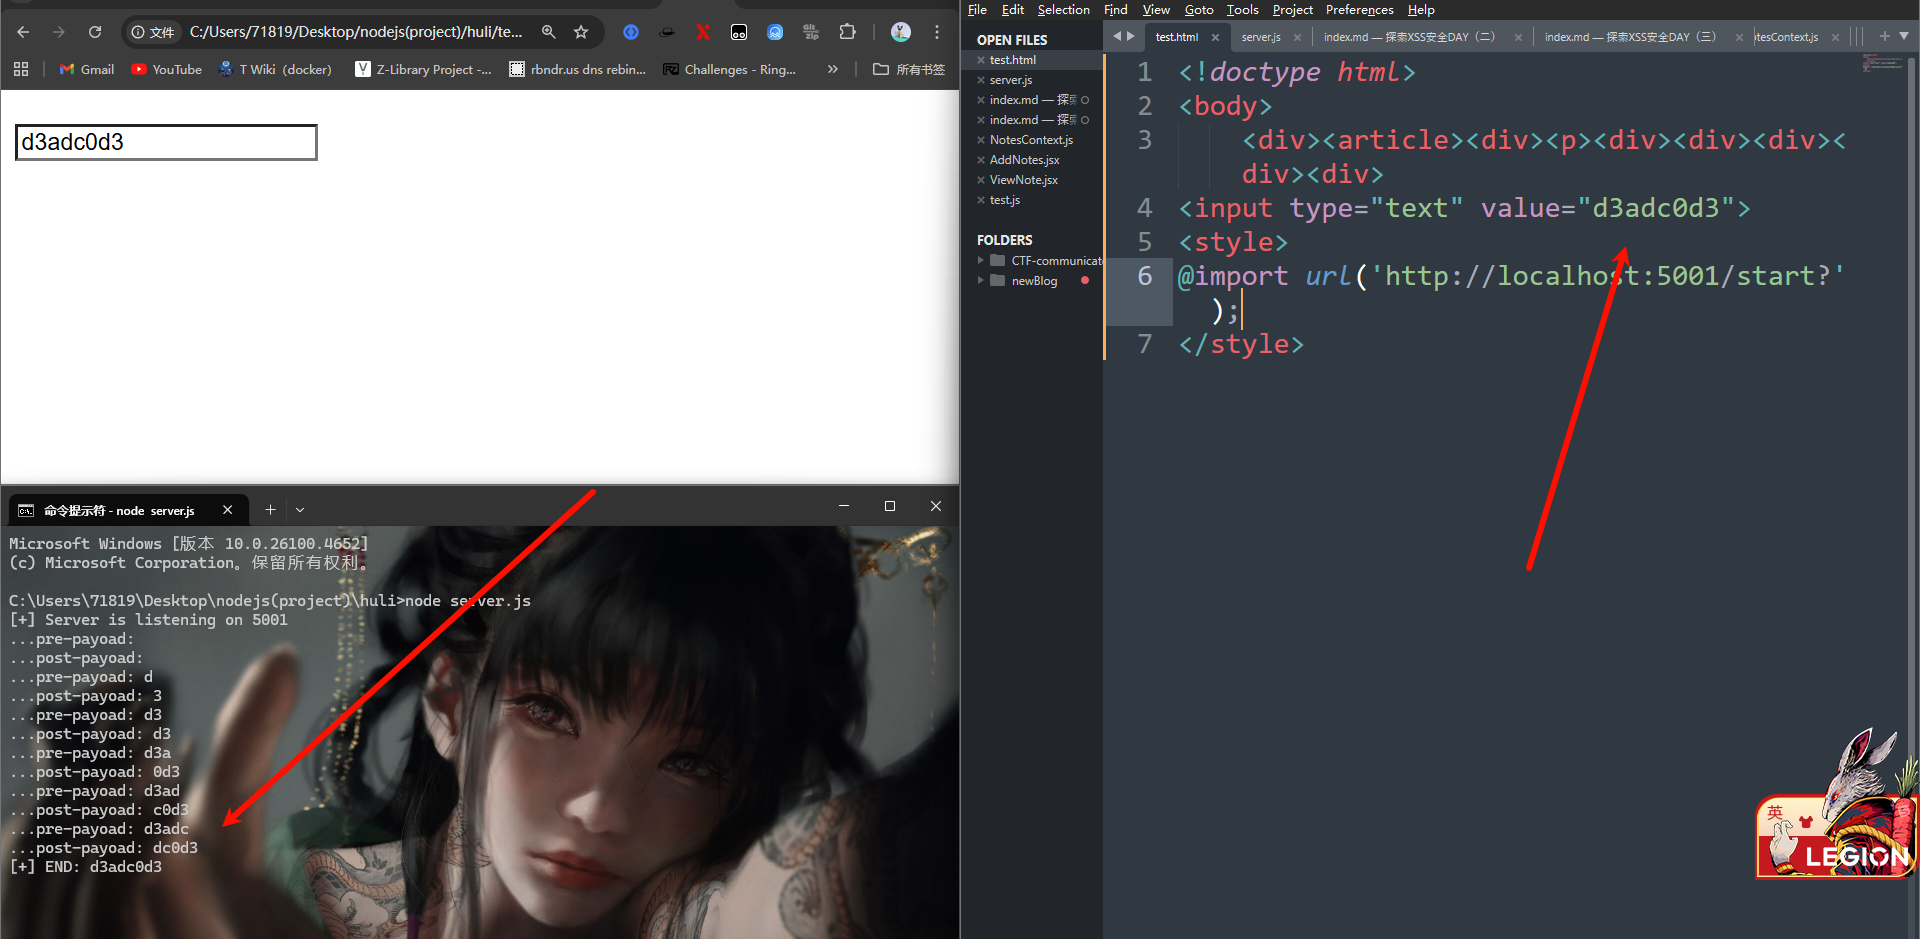Open the apps grid in bookmarks bar
The height and width of the screenshot is (939, 1920).
21,69
